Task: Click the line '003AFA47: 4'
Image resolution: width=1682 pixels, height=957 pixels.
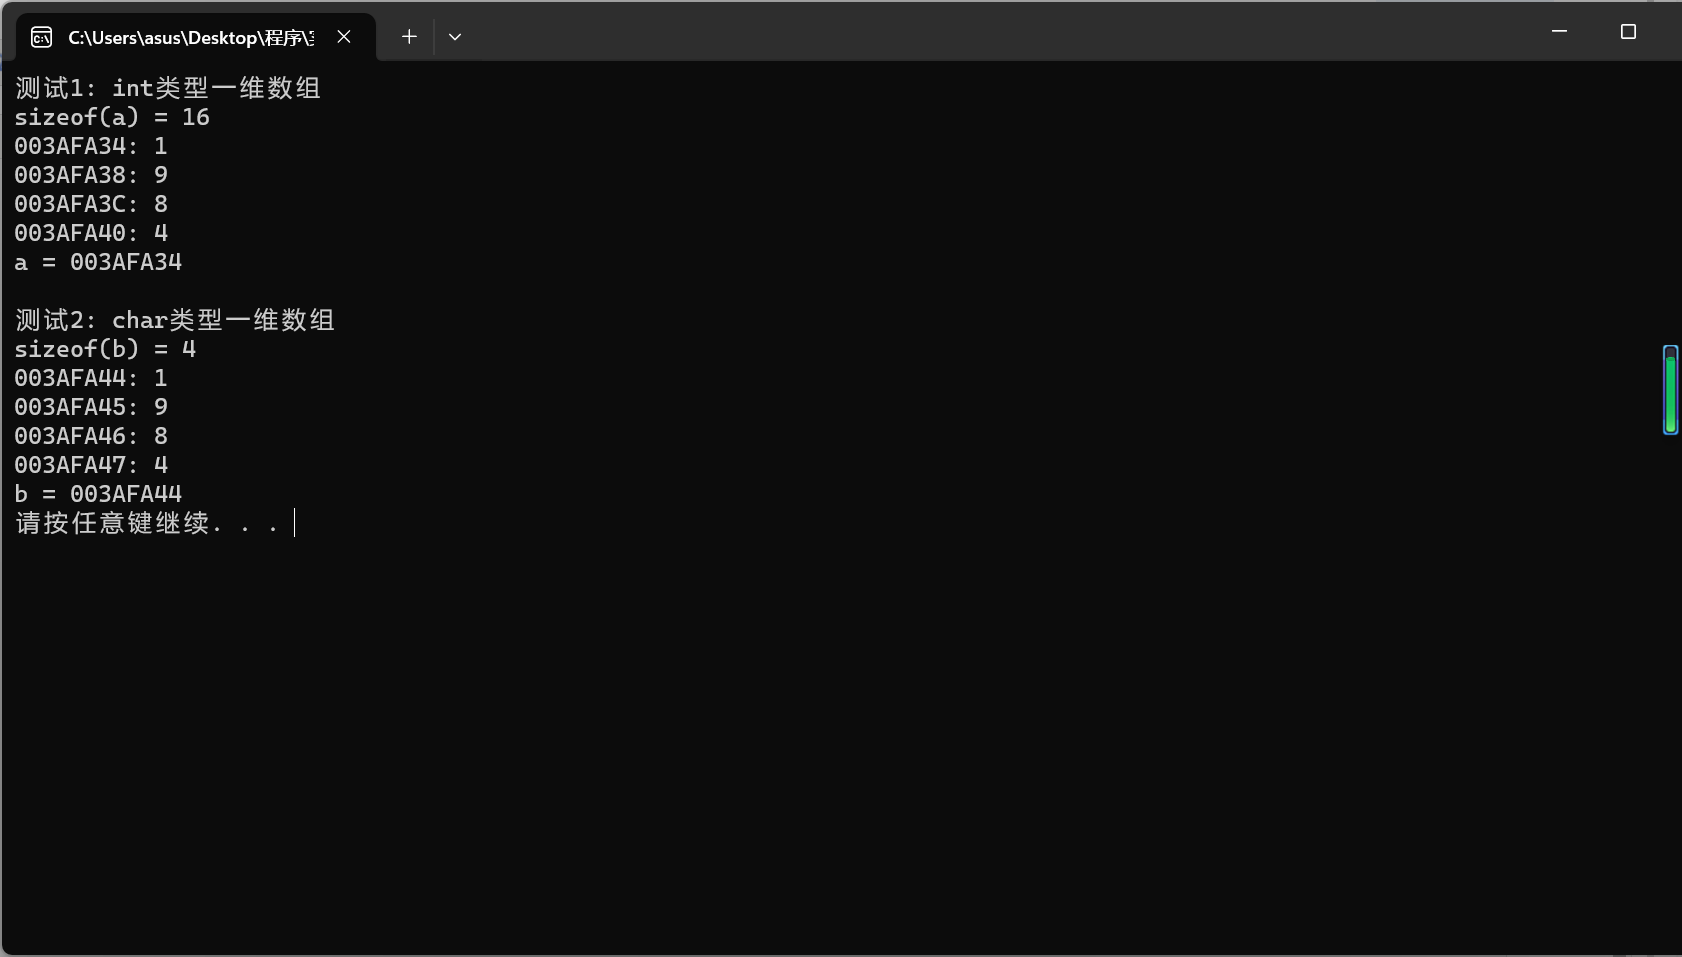Action: pyautogui.click(x=91, y=465)
